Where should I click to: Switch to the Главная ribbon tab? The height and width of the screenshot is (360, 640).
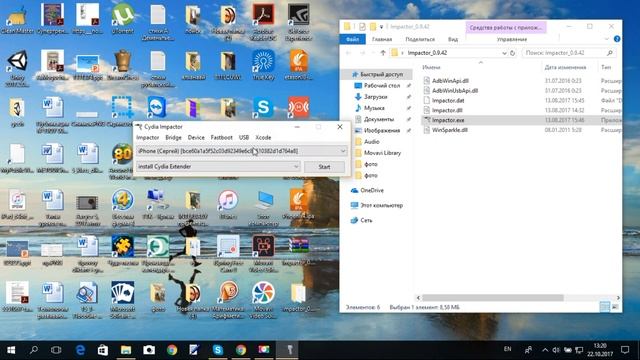[382, 39]
